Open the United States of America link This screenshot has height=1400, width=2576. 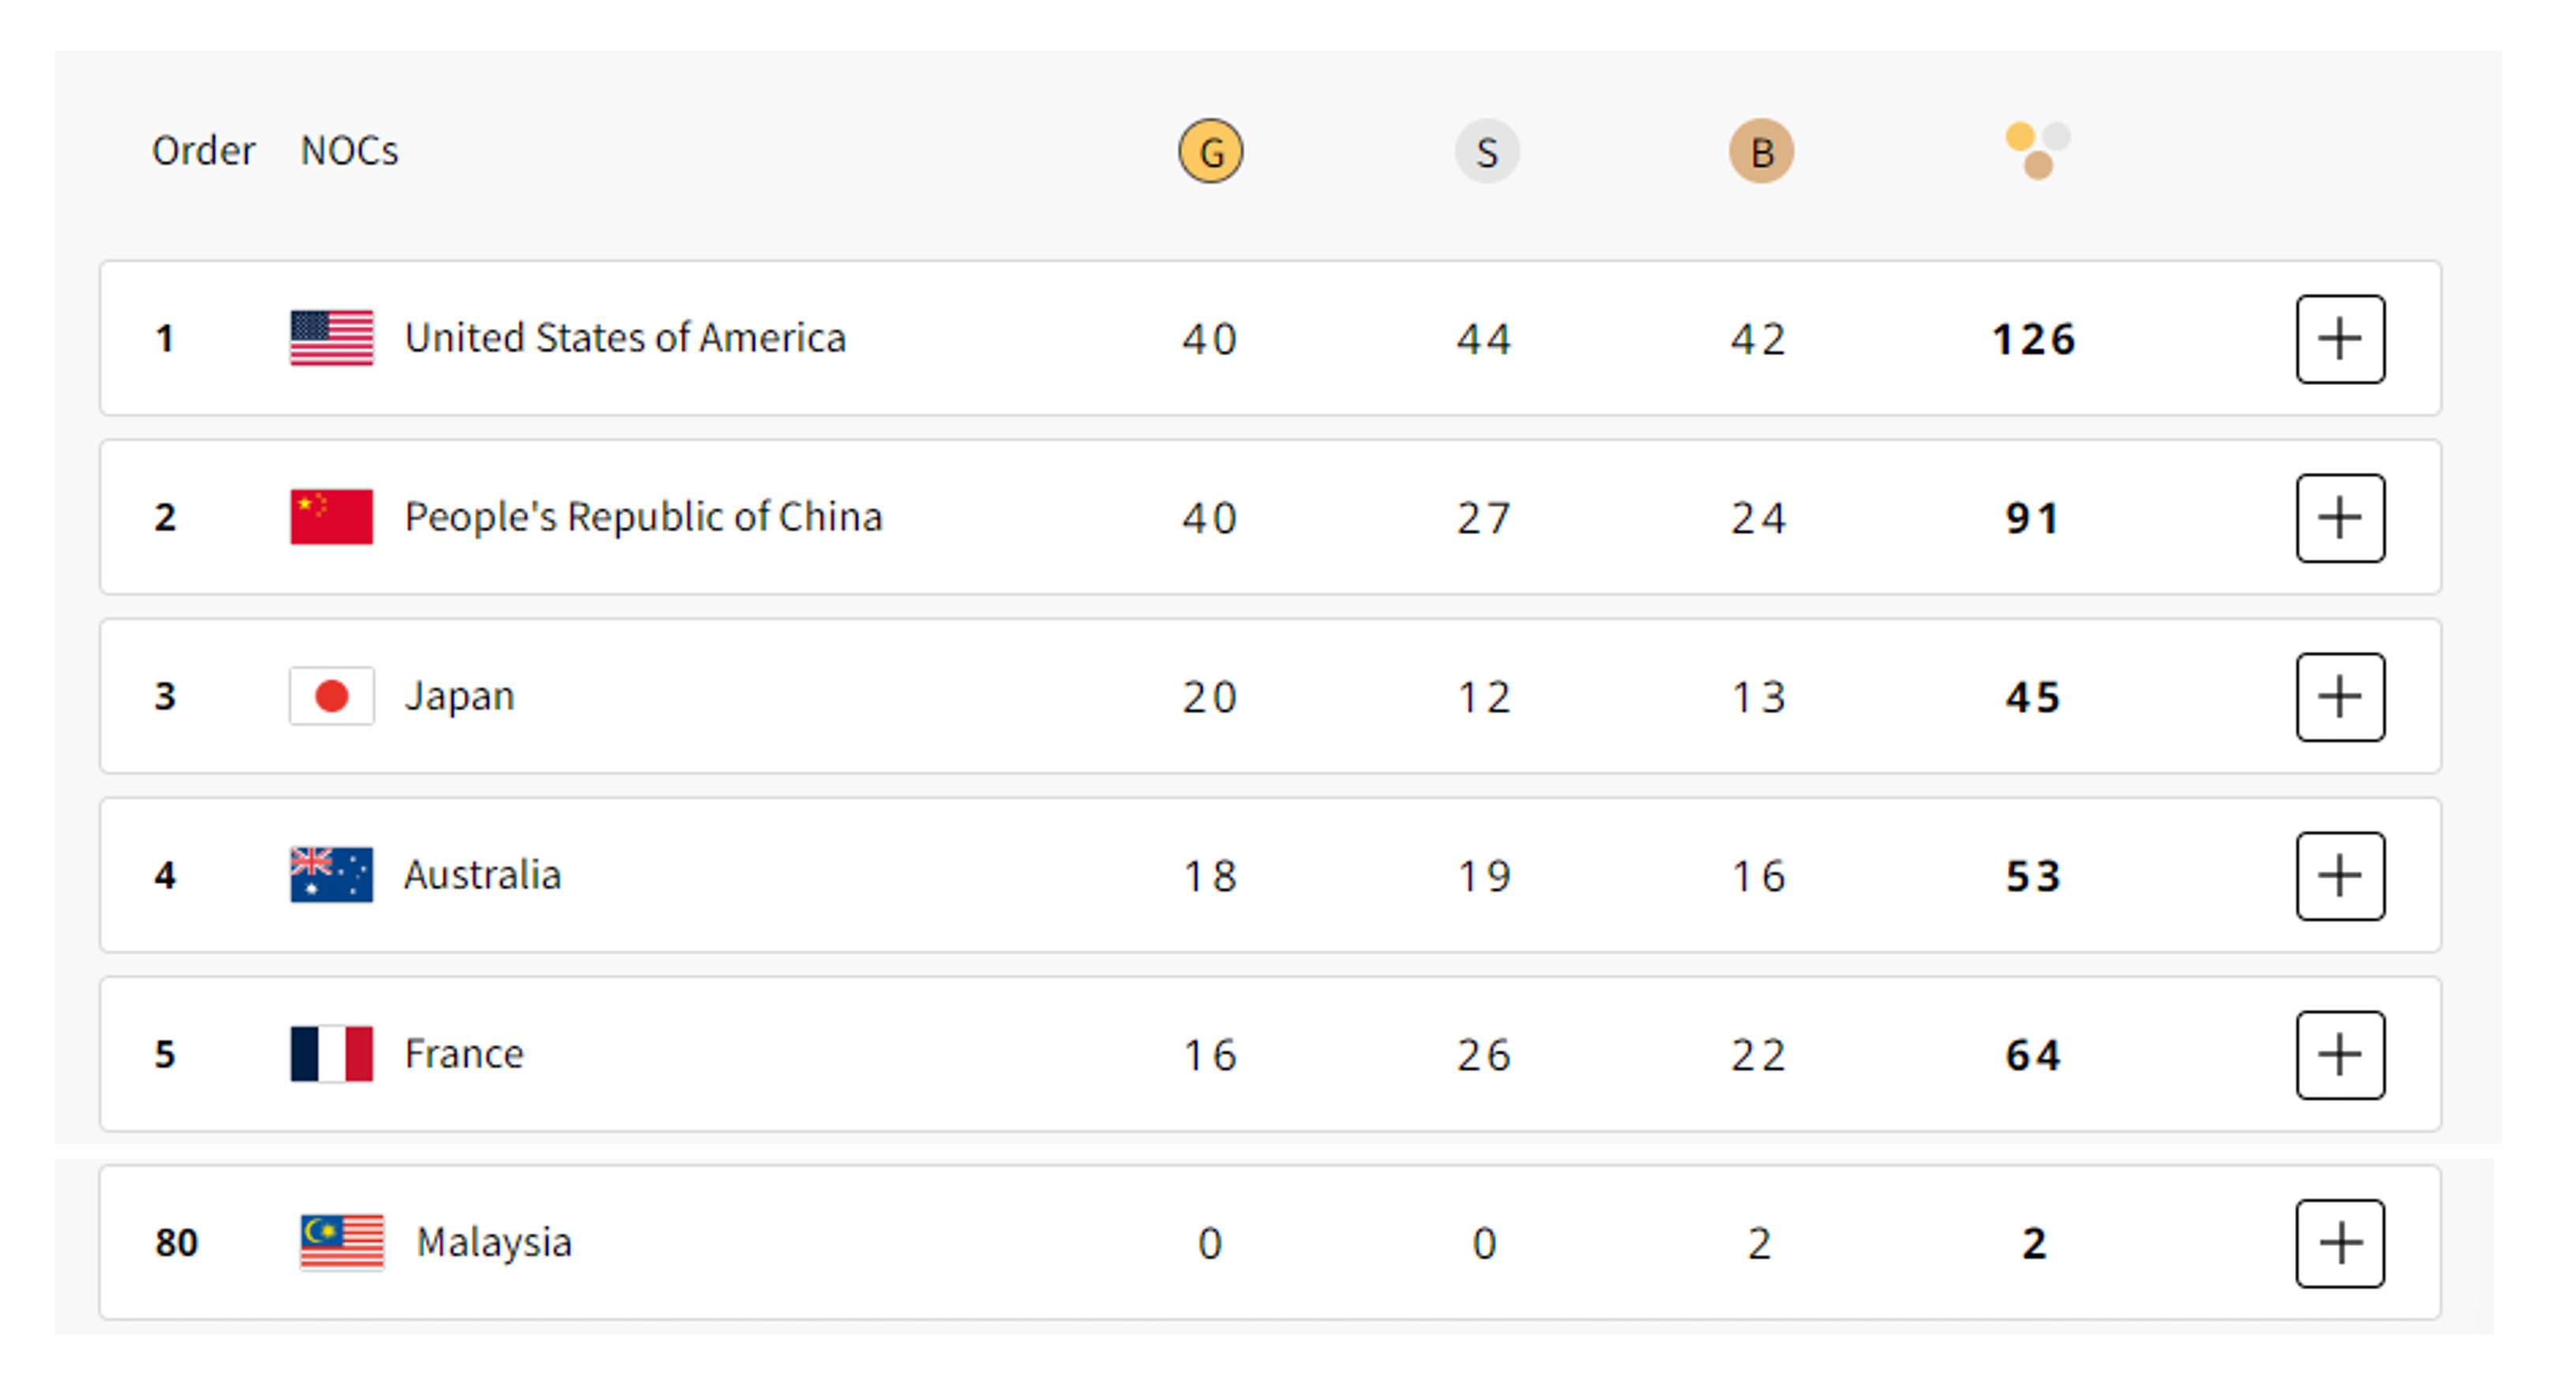pyautogui.click(x=625, y=338)
